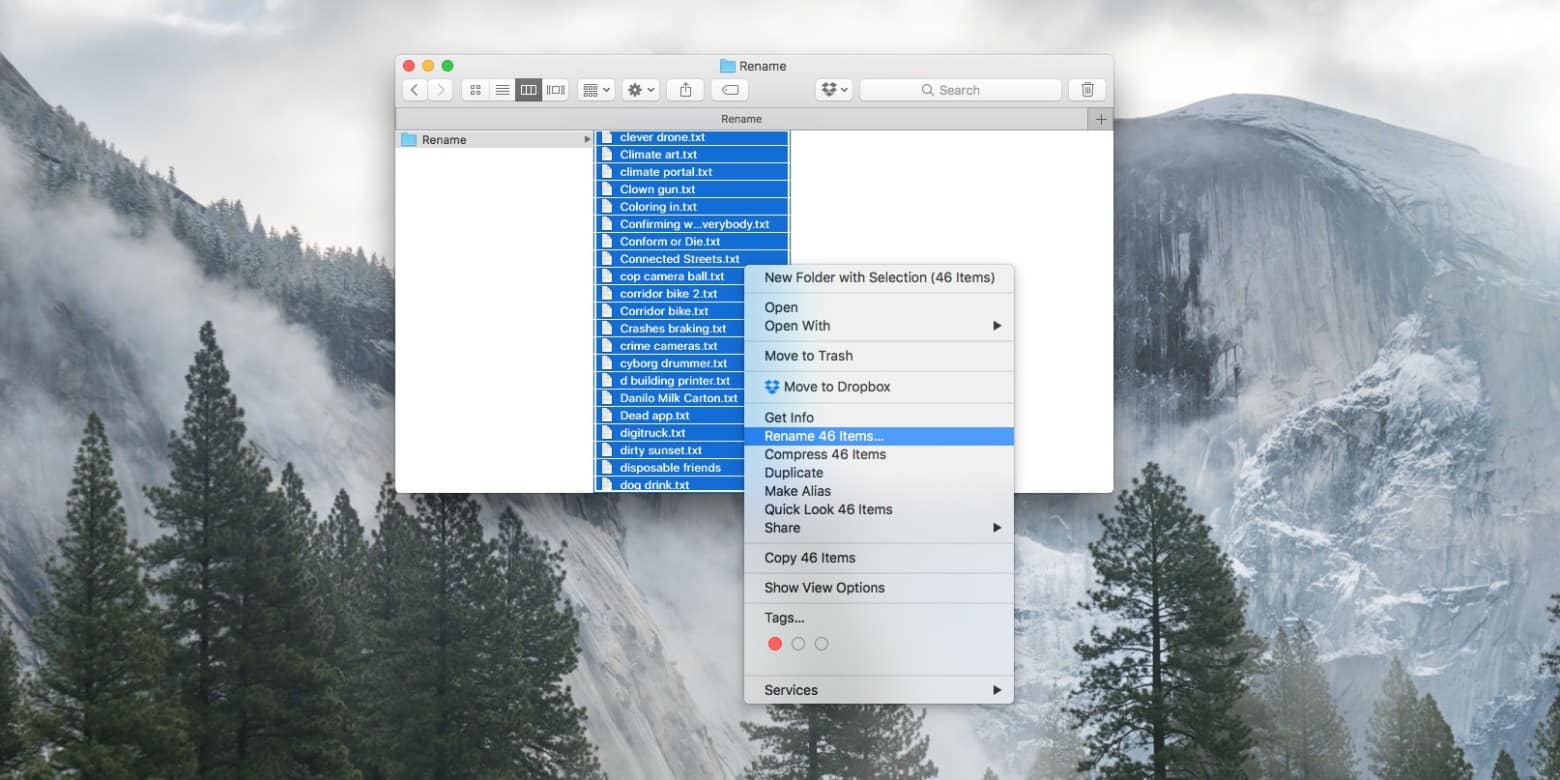Go back with the left arrow button
Screen dimensions: 1560x780
tap(415, 90)
